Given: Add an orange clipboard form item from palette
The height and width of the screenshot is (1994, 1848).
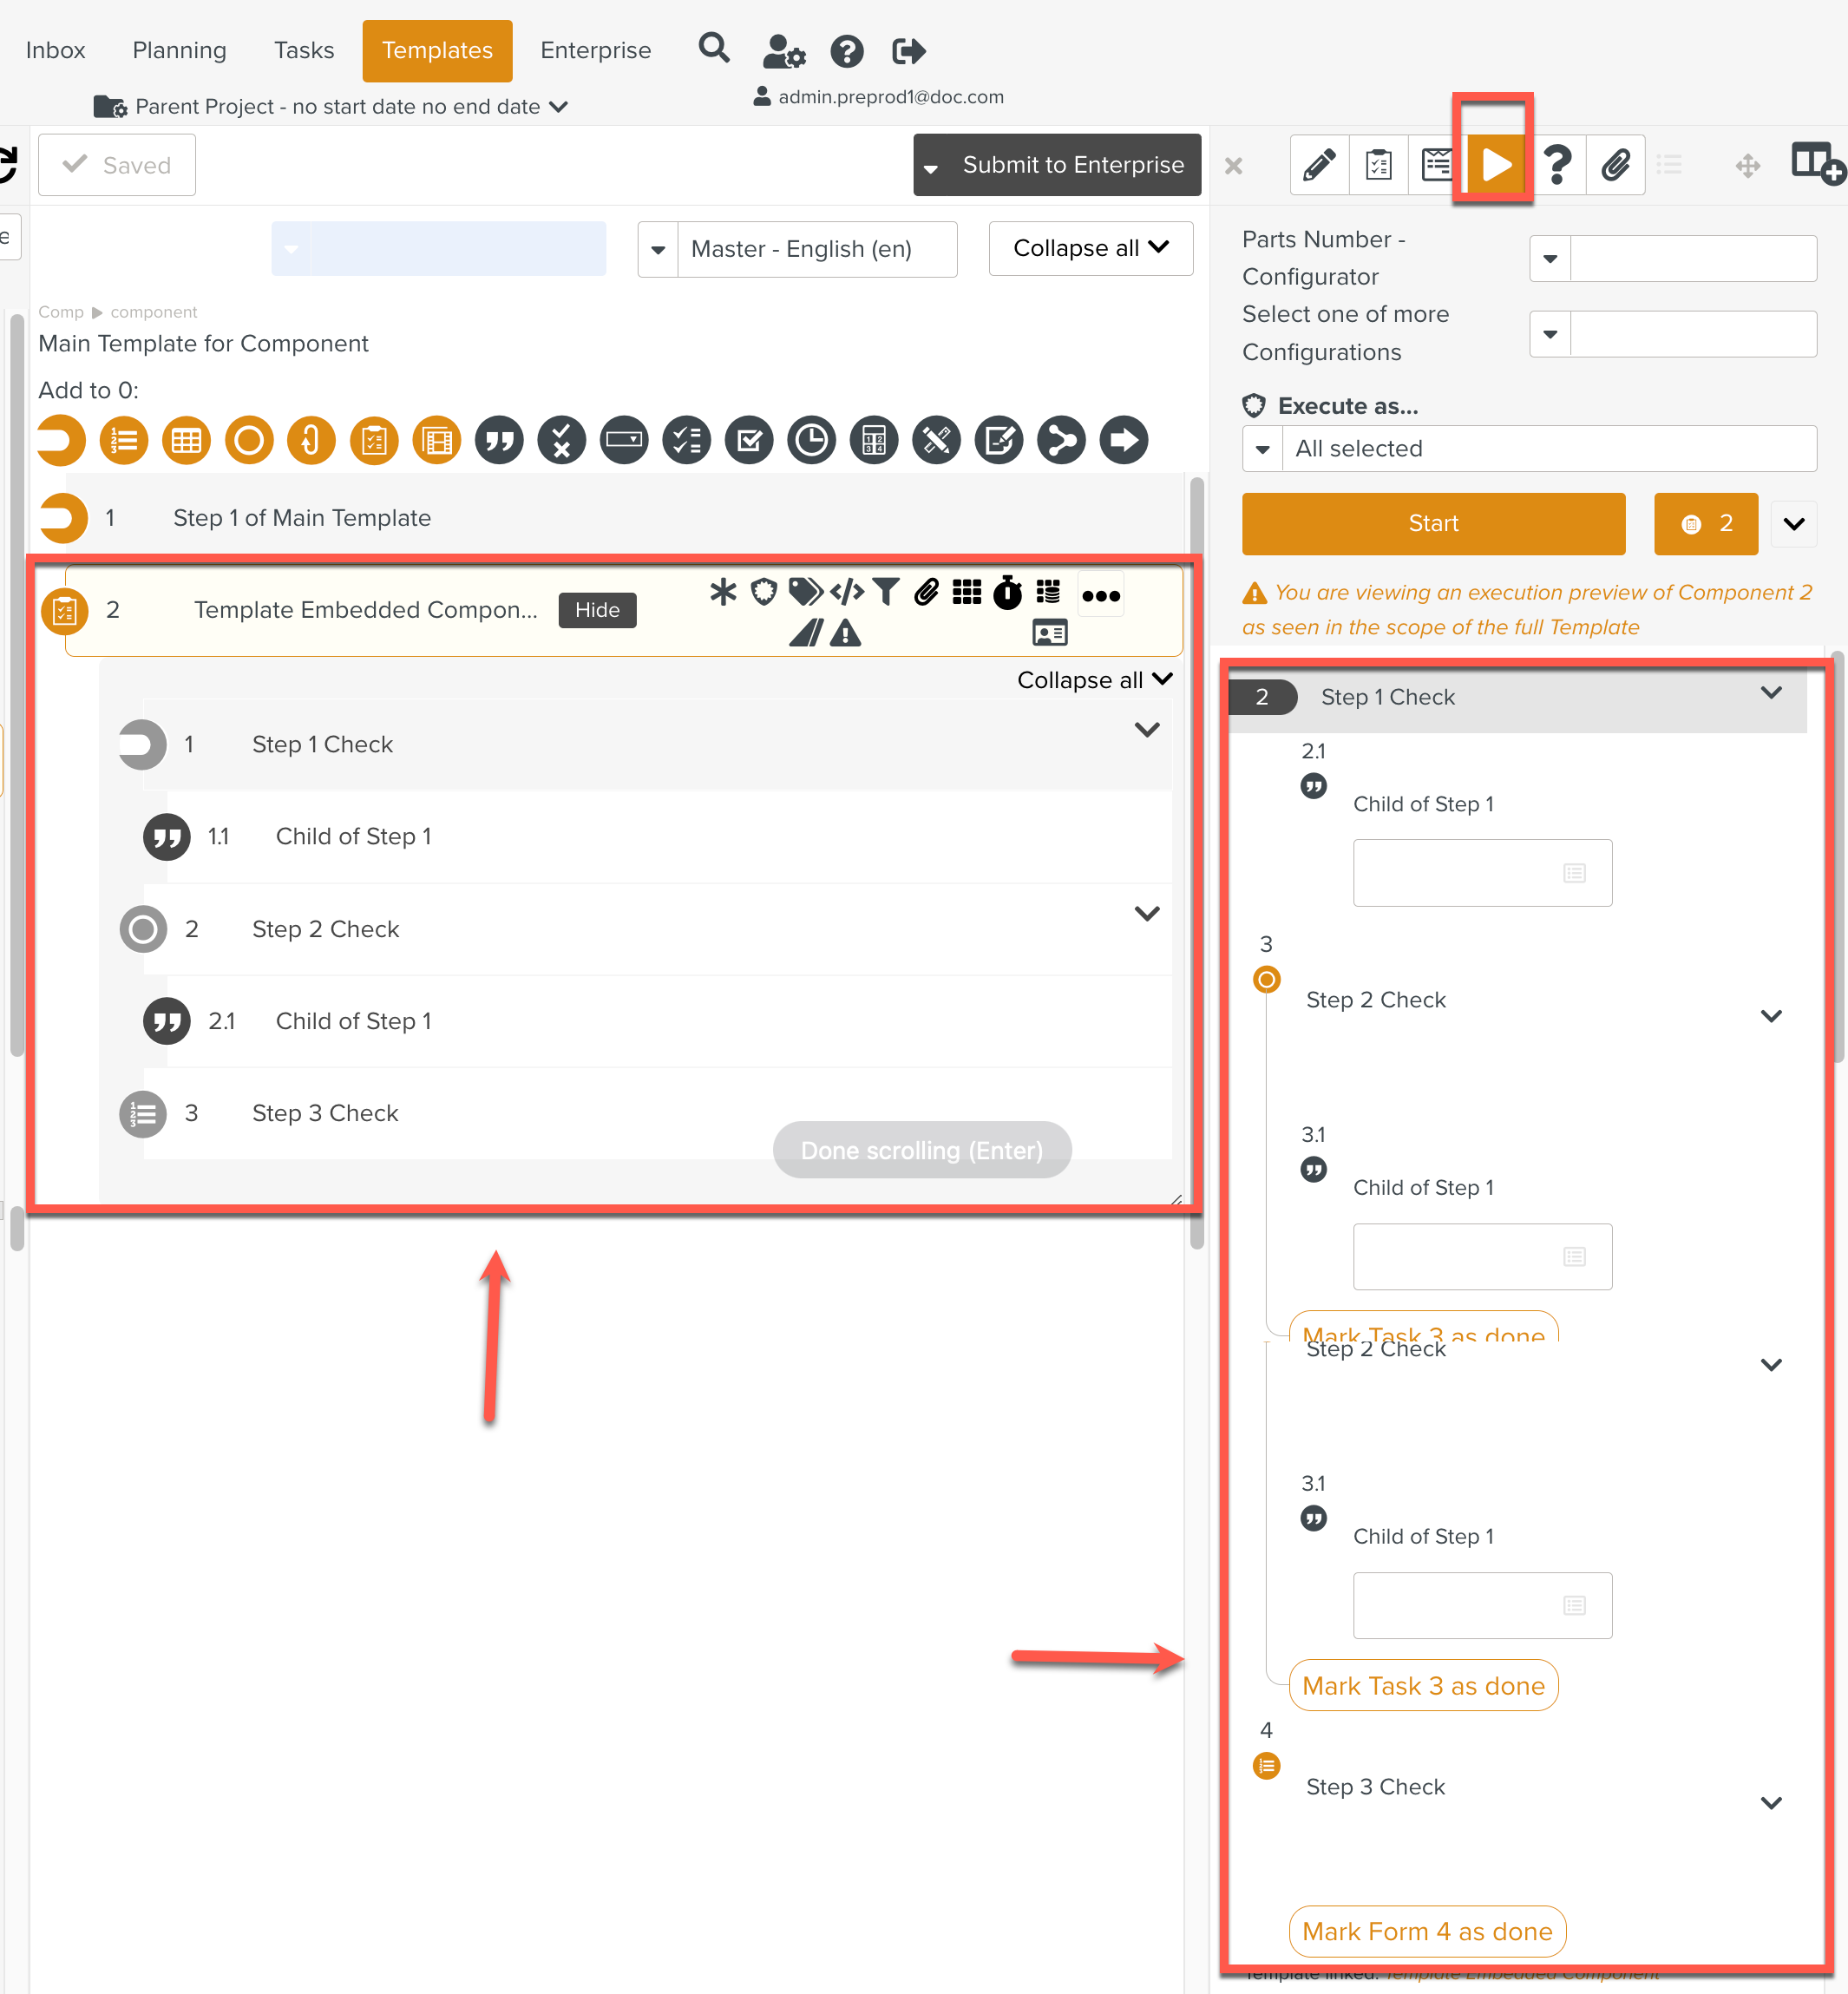Looking at the screenshot, I should tap(374, 440).
